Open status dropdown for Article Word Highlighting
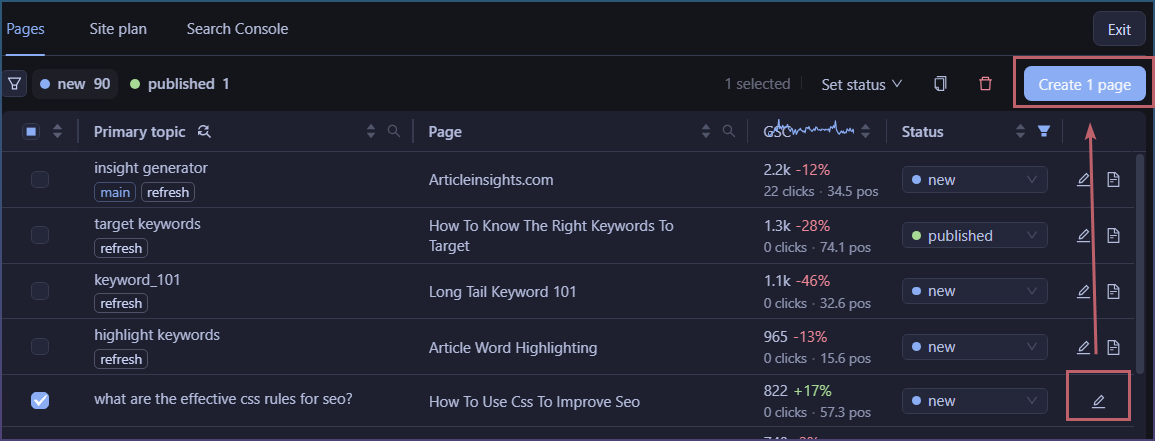 (x=975, y=347)
